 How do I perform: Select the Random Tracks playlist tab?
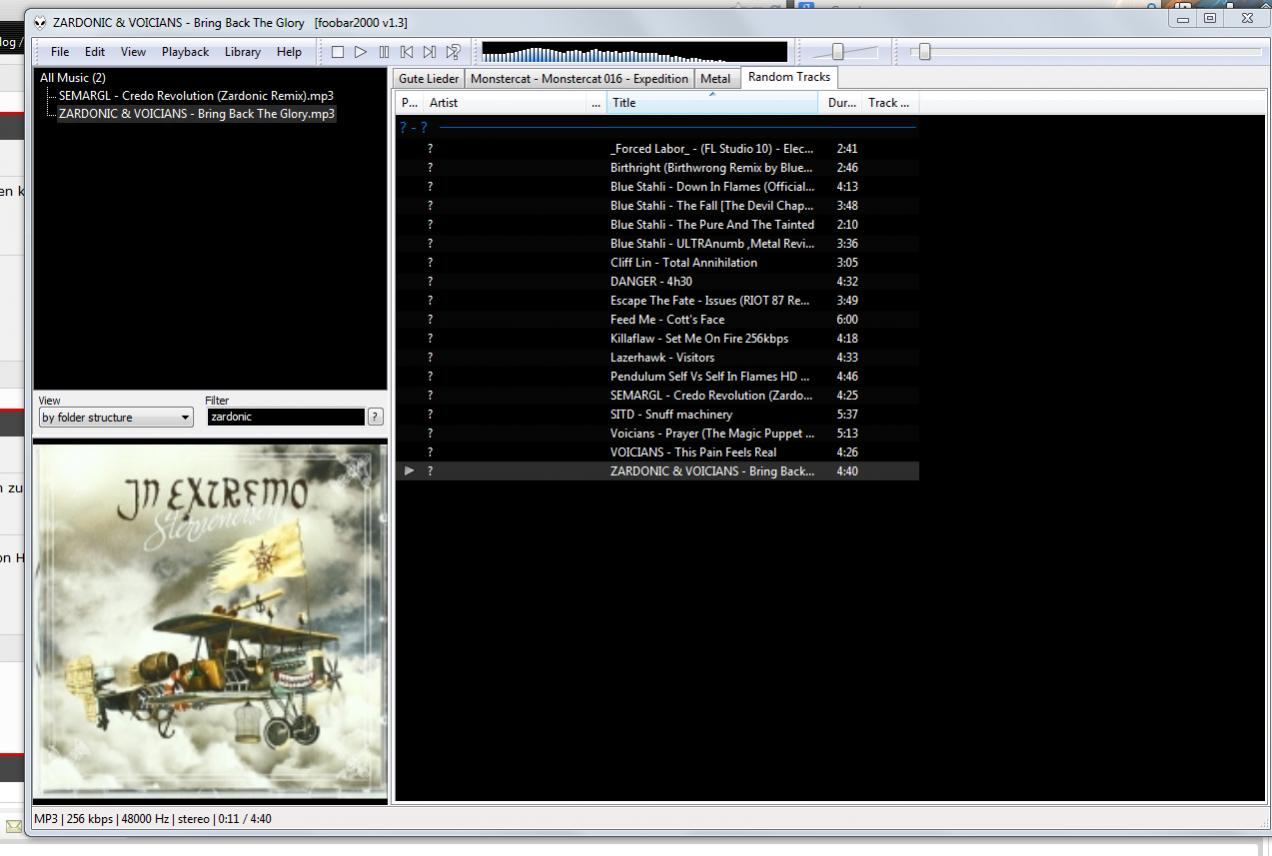789,77
